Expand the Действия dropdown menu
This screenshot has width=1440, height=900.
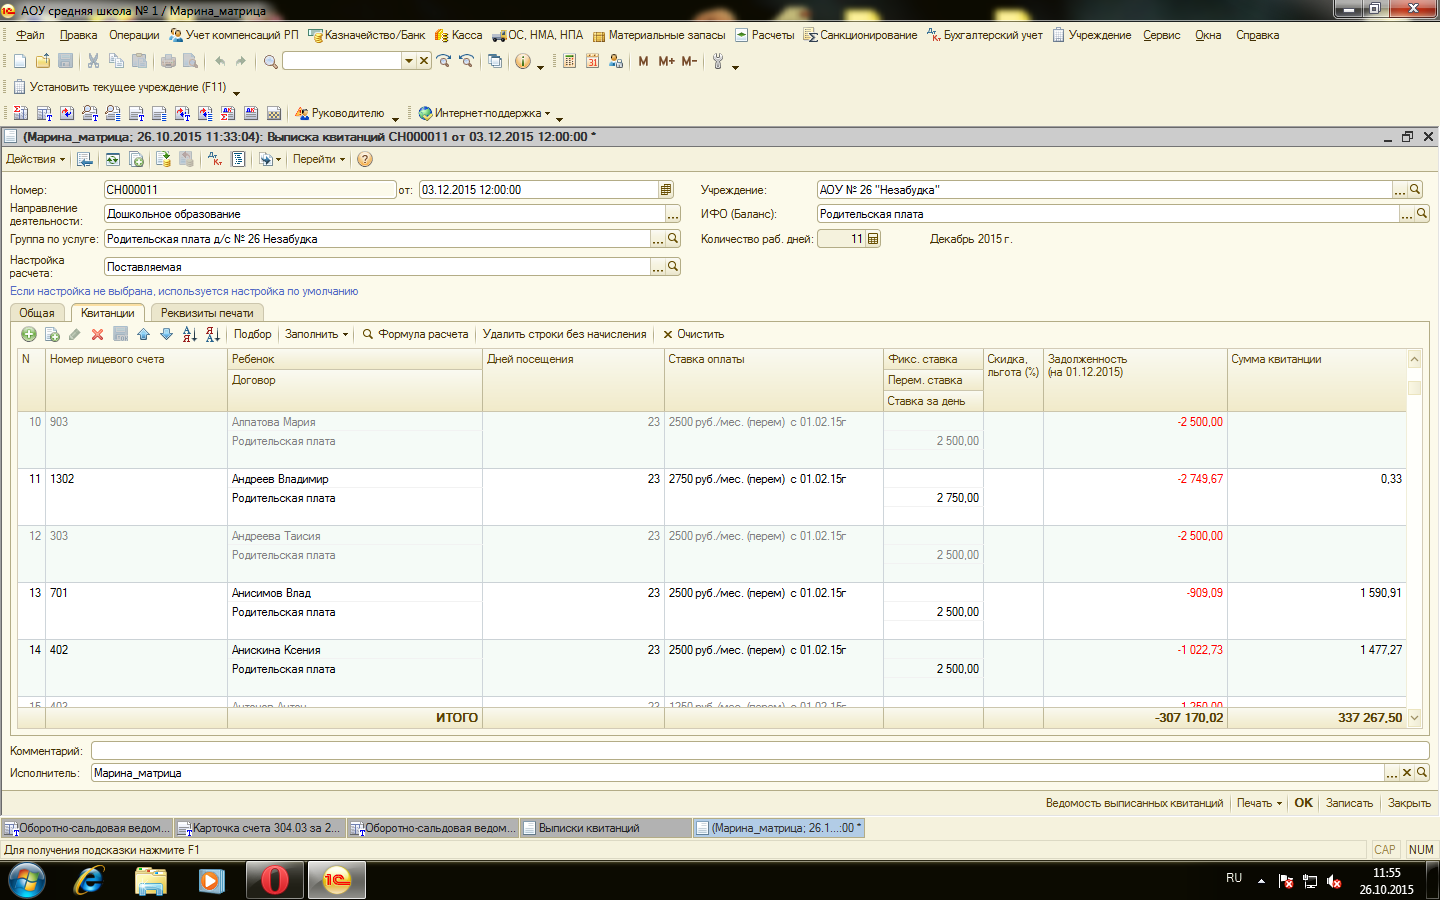click(35, 159)
